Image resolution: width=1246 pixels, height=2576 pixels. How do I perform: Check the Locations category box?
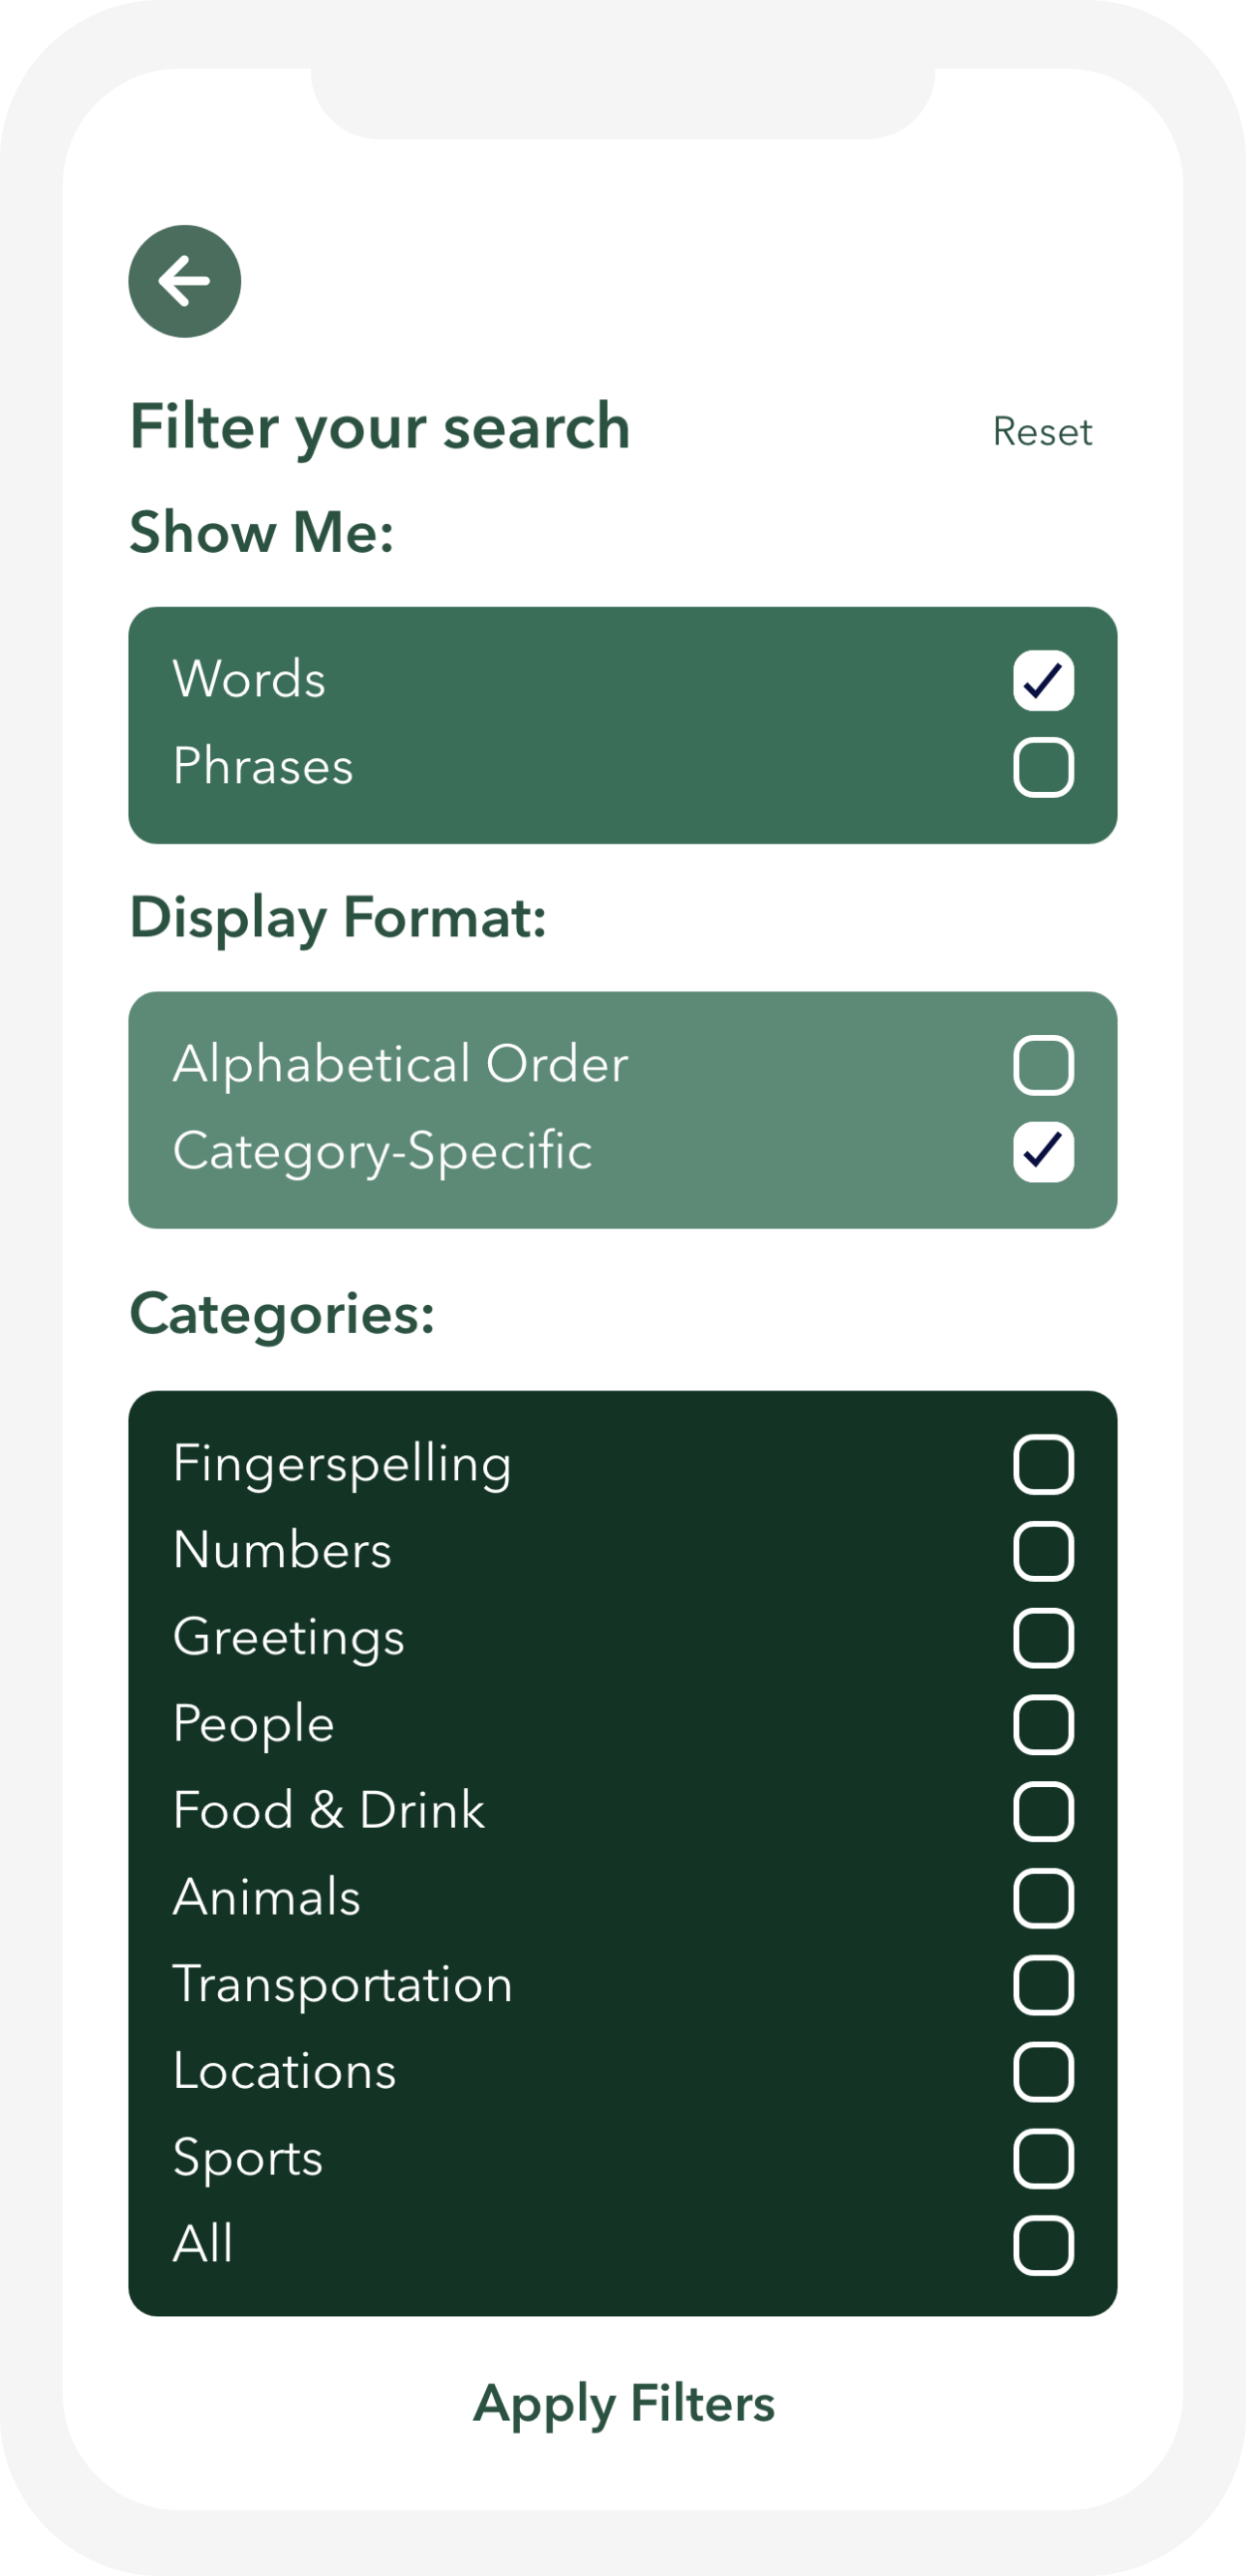[1043, 2072]
